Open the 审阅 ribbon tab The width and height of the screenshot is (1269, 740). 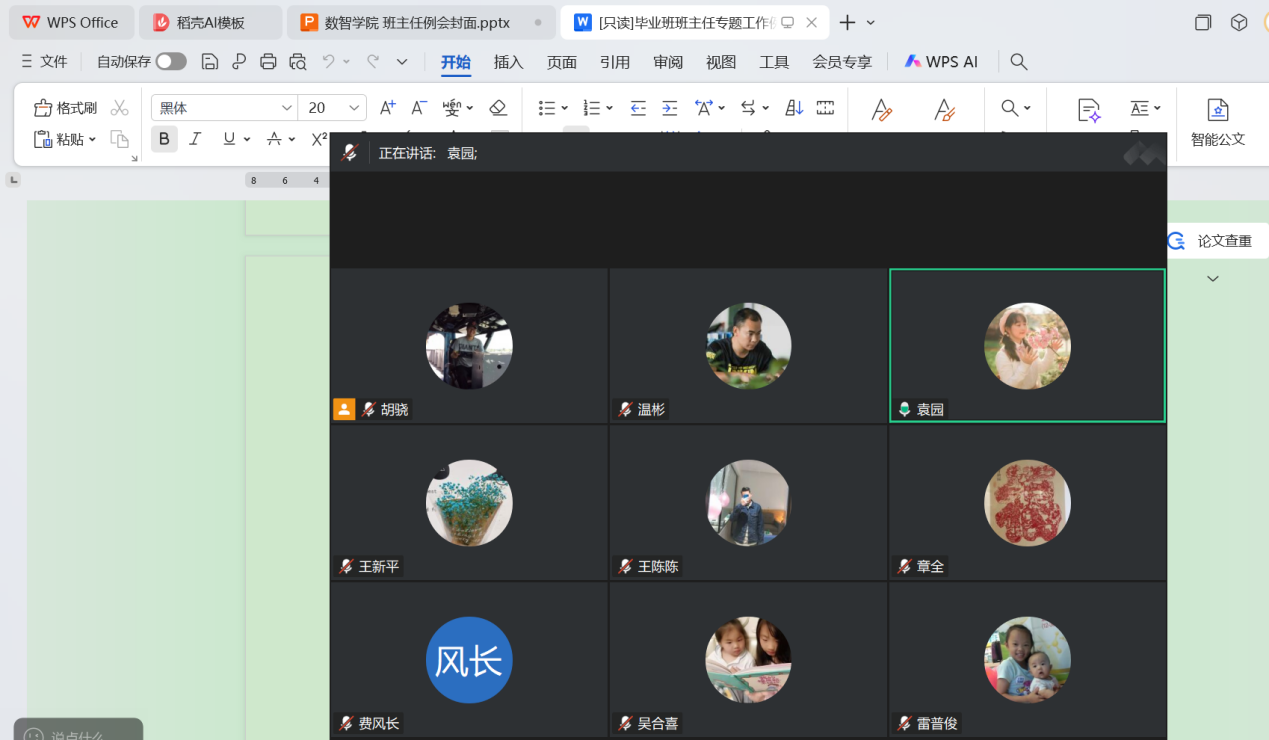pyautogui.click(x=668, y=62)
